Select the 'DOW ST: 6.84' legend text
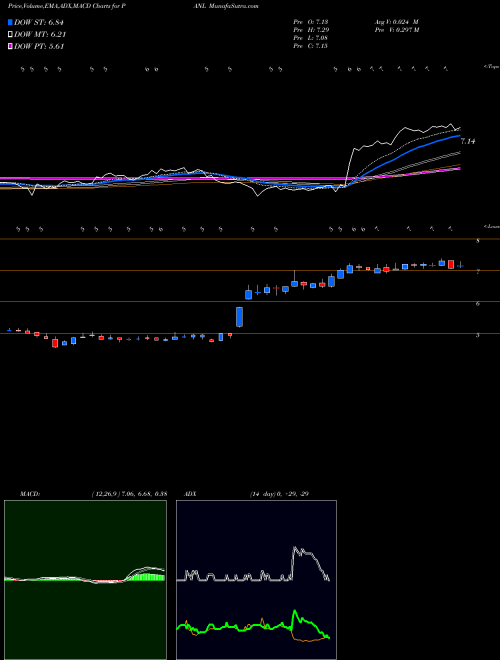The height and width of the screenshot is (660, 500). click(41, 22)
